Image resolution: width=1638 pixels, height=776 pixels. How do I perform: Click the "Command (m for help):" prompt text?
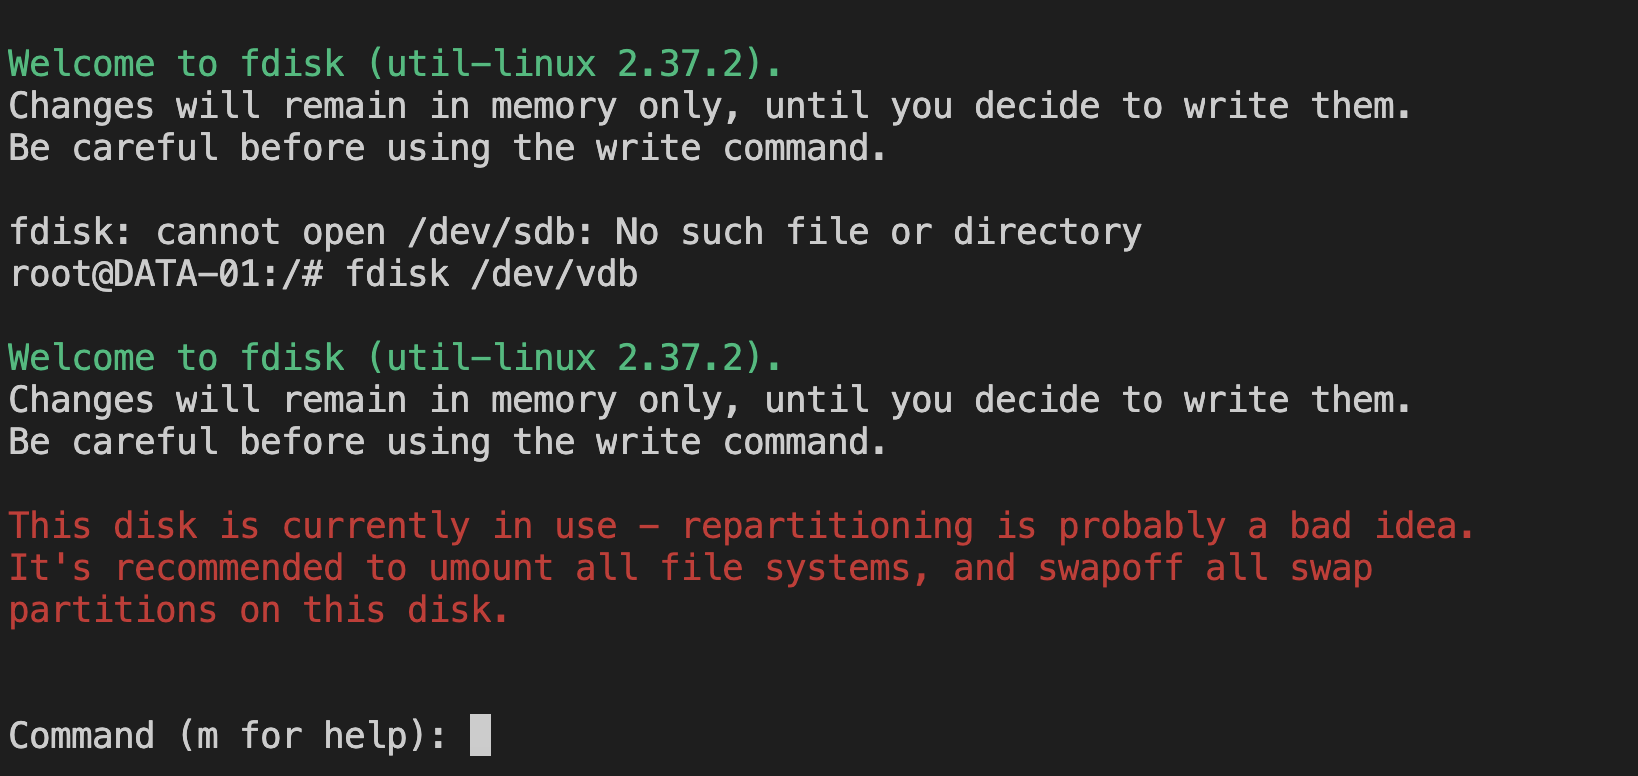coord(227,736)
